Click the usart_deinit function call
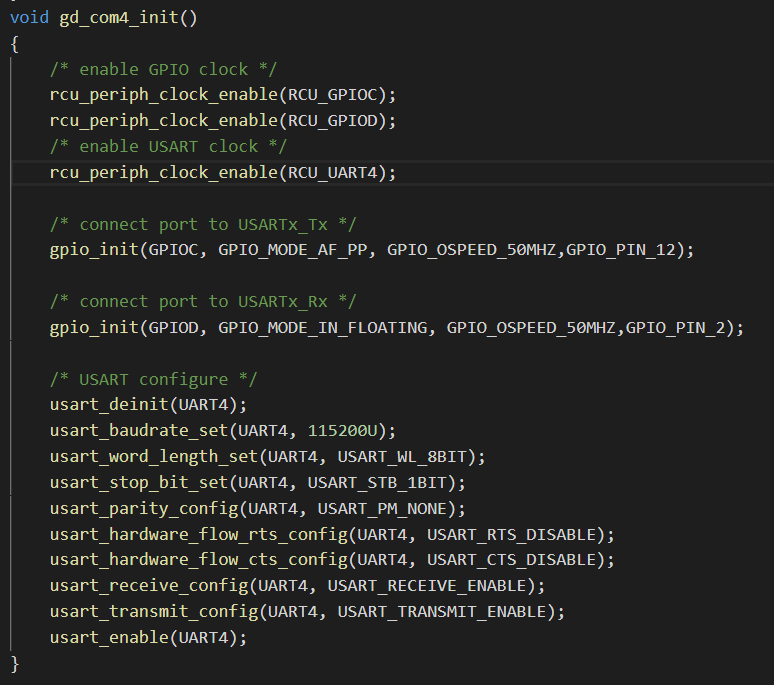The height and width of the screenshot is (685, 774). point(109,405)
